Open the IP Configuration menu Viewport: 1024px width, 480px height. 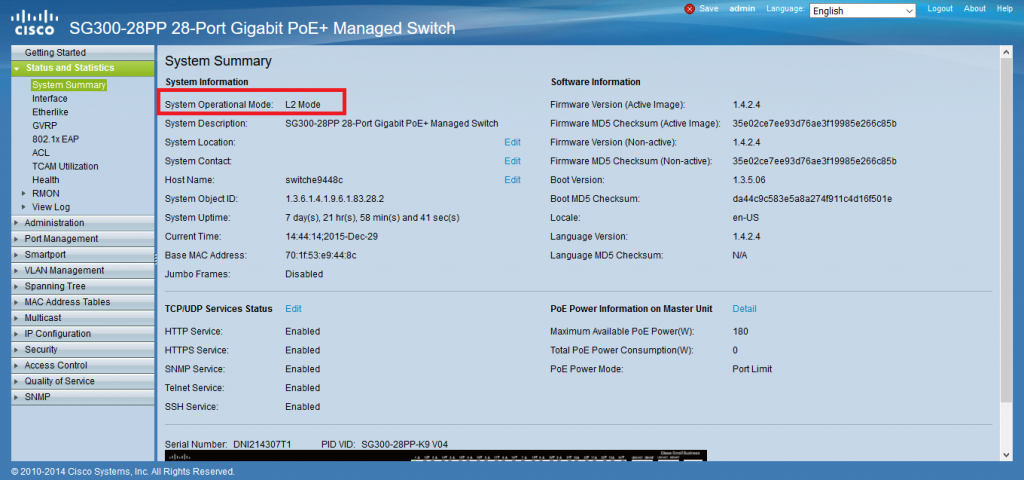(83, 334)
